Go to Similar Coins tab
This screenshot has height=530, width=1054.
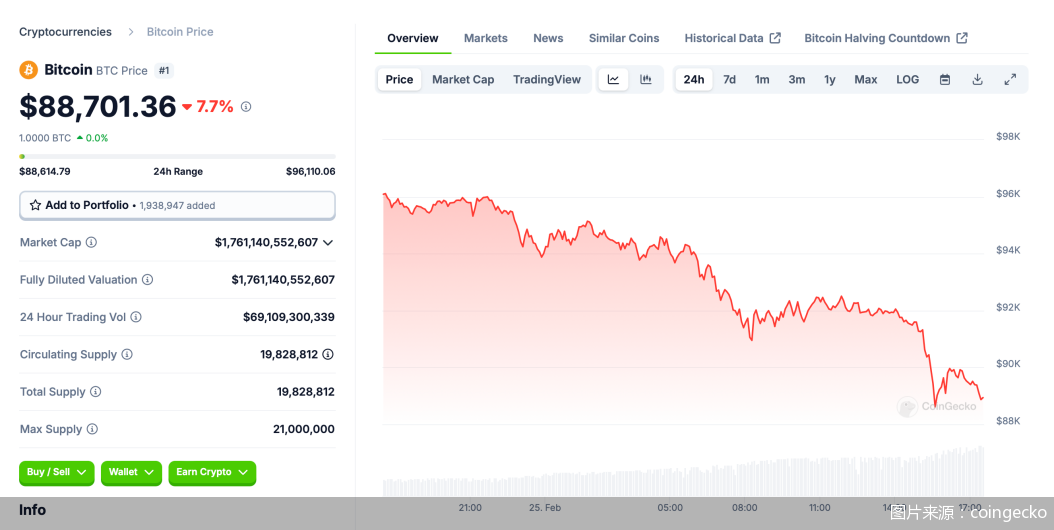(624, 38)
